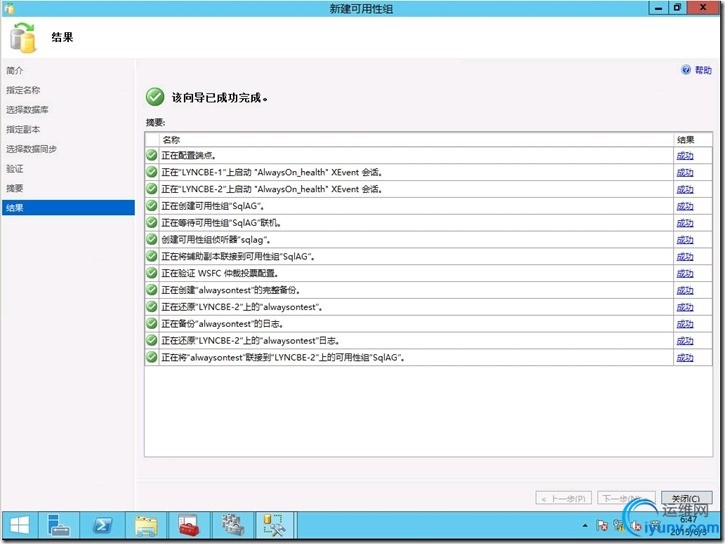Open the SQL Server Management Studio taskbar icon
The image size is (725, 544).
coord(275,526)
